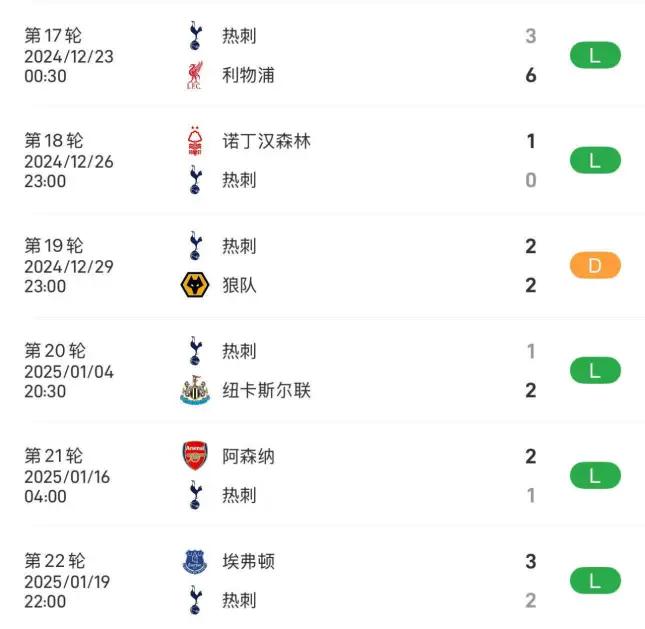Click the L result badge for 第22轮
Image resolution: width=645 pixels, height=629 pixels.
coord(595,580)
